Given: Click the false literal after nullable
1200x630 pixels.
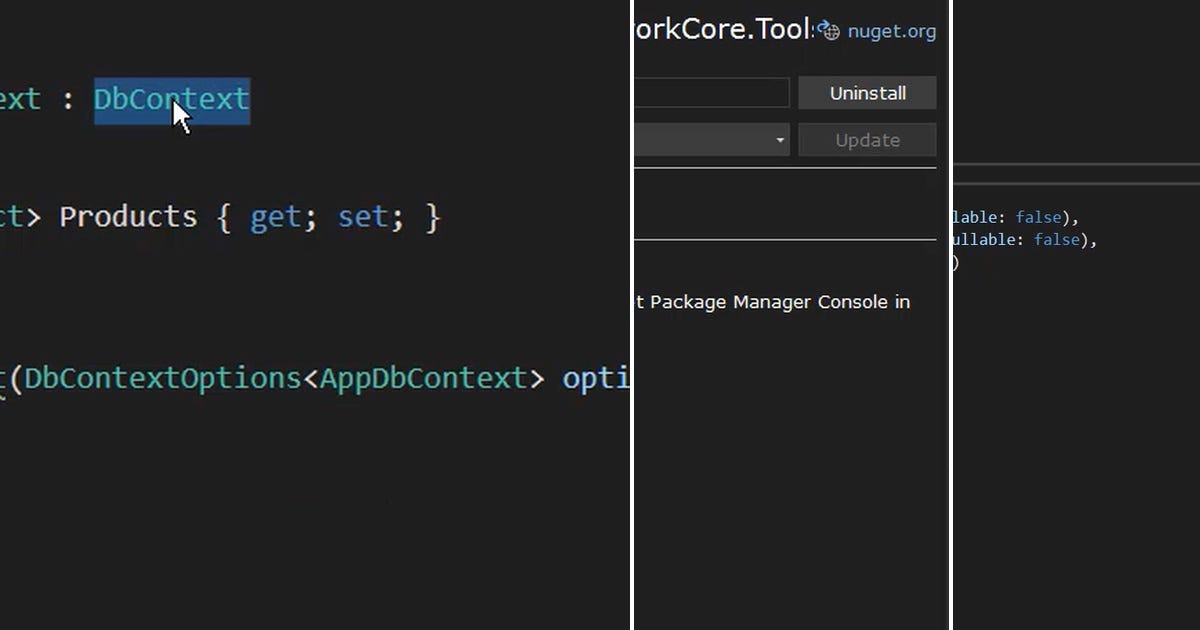Looking at the screenshot, I should pos(1057,239).
